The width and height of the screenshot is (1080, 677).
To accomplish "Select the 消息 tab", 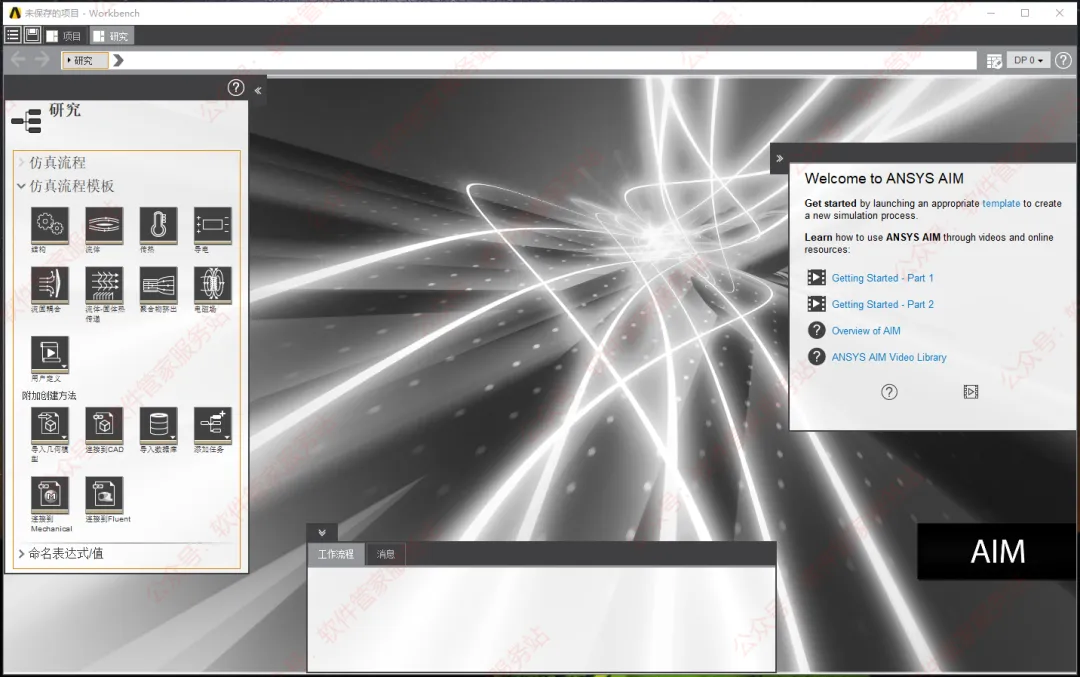I will pyautogui.click(x=385, y=554).
